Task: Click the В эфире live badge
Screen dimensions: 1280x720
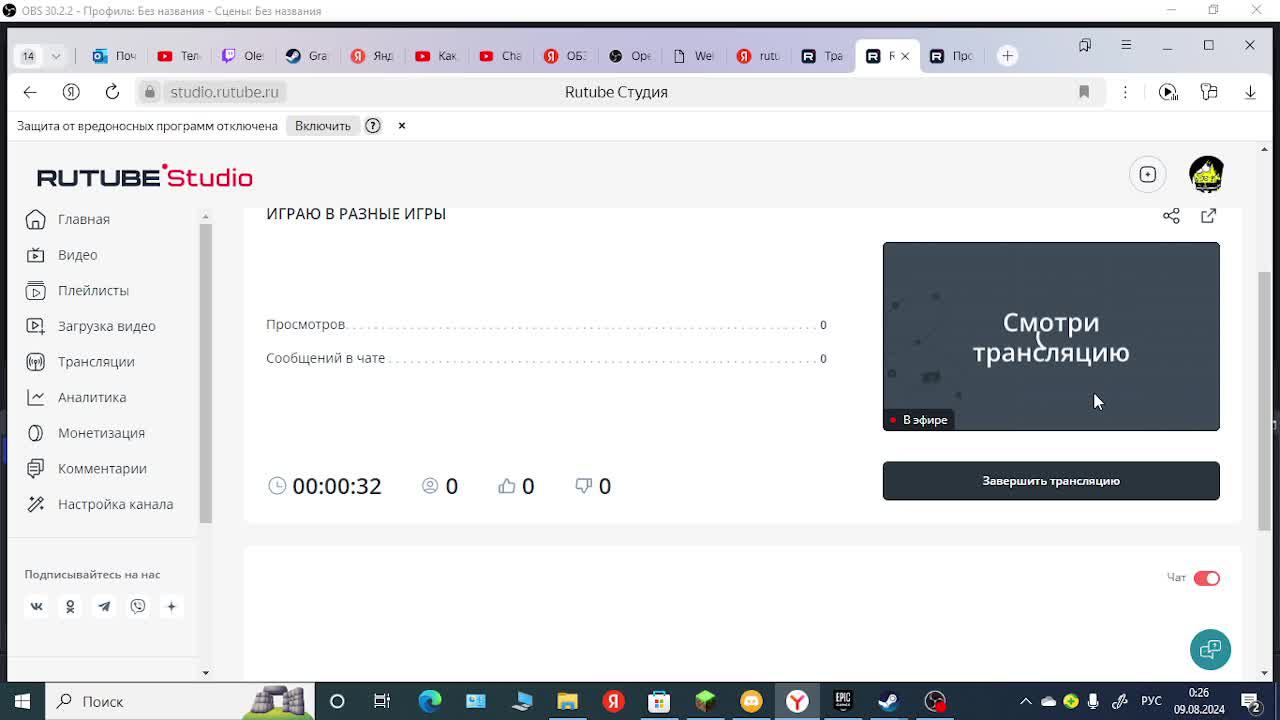Action: (x=919, y=420)
